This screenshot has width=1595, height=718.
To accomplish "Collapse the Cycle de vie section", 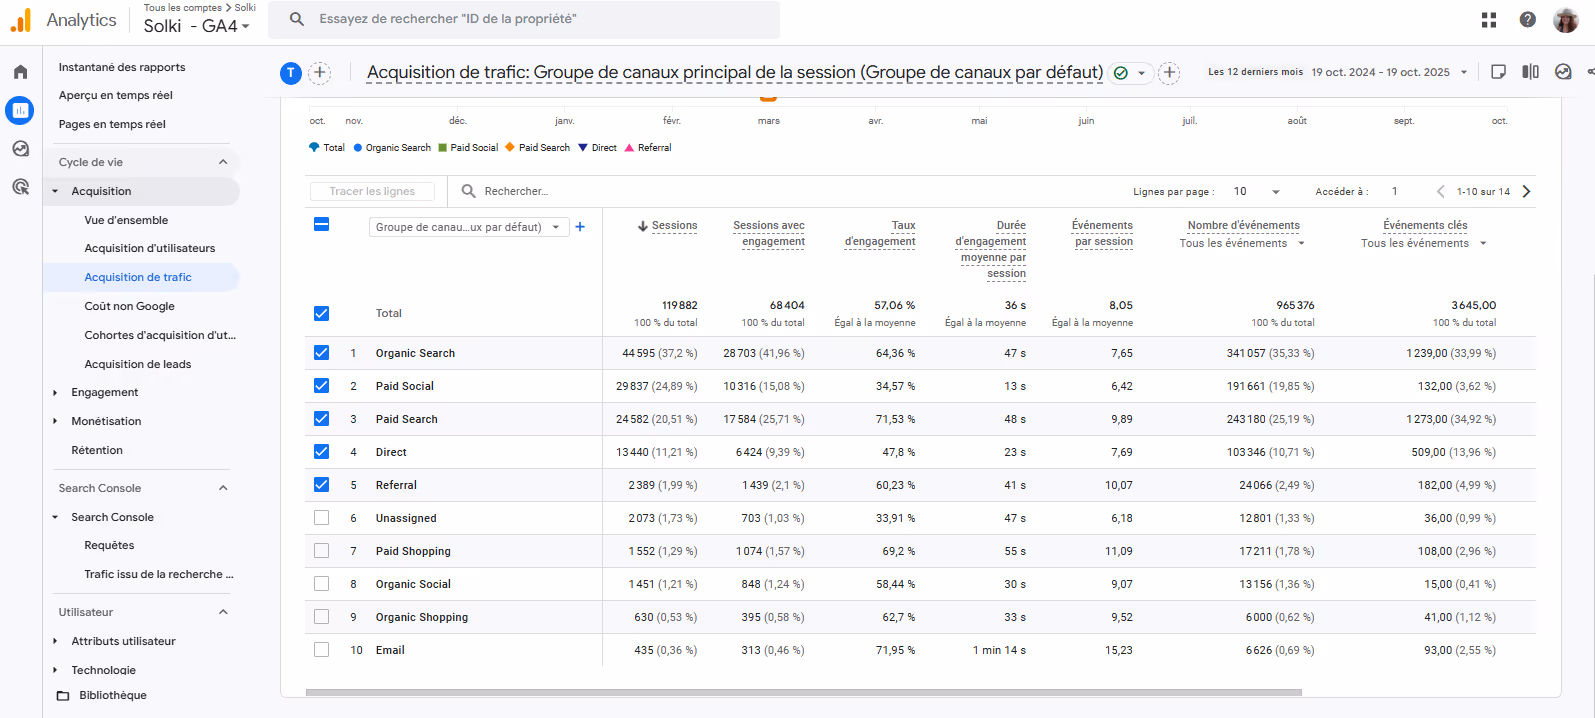I will tap(223, 162).
